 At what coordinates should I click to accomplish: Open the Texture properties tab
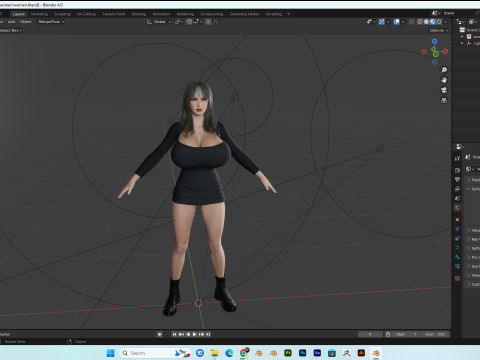(457, 278)
